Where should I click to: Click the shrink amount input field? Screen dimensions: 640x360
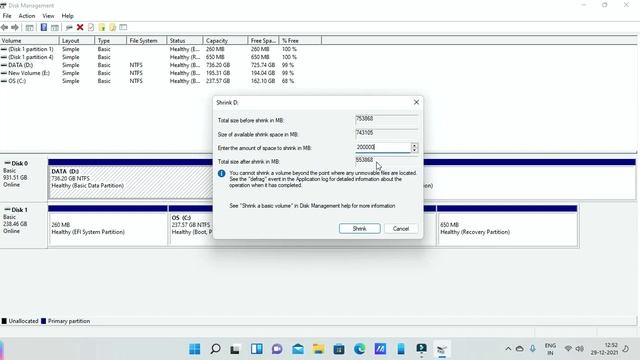pyautogui.click(x=383, y=147)
